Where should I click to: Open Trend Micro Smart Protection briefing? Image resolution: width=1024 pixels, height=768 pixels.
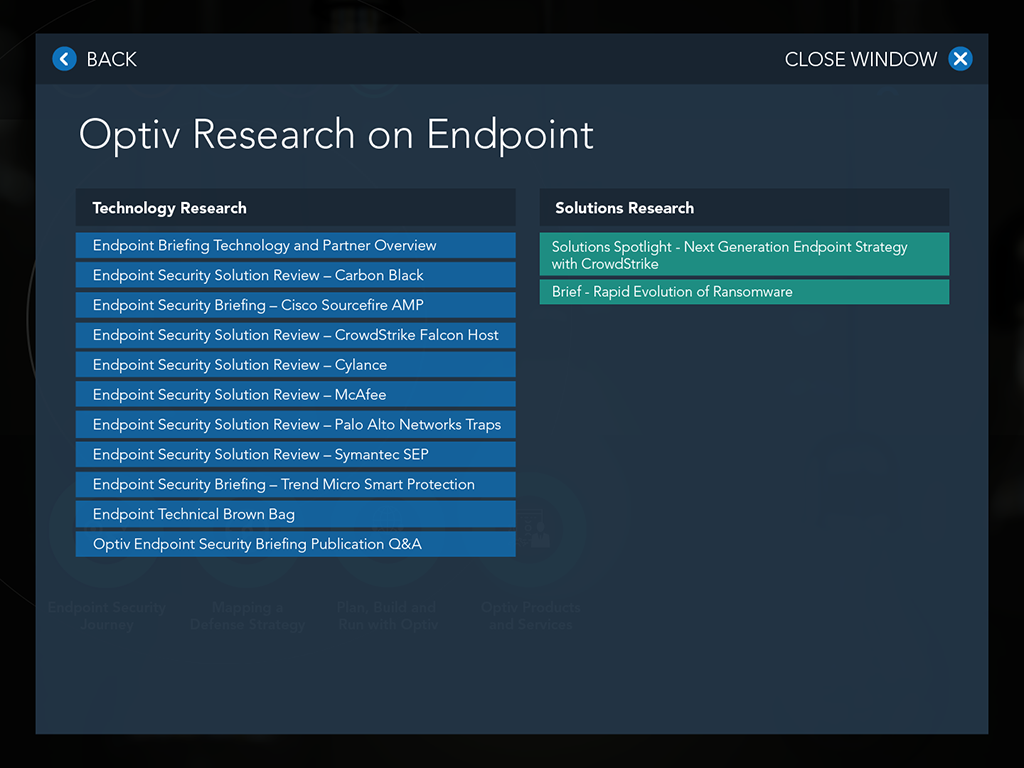coord(295,485)
